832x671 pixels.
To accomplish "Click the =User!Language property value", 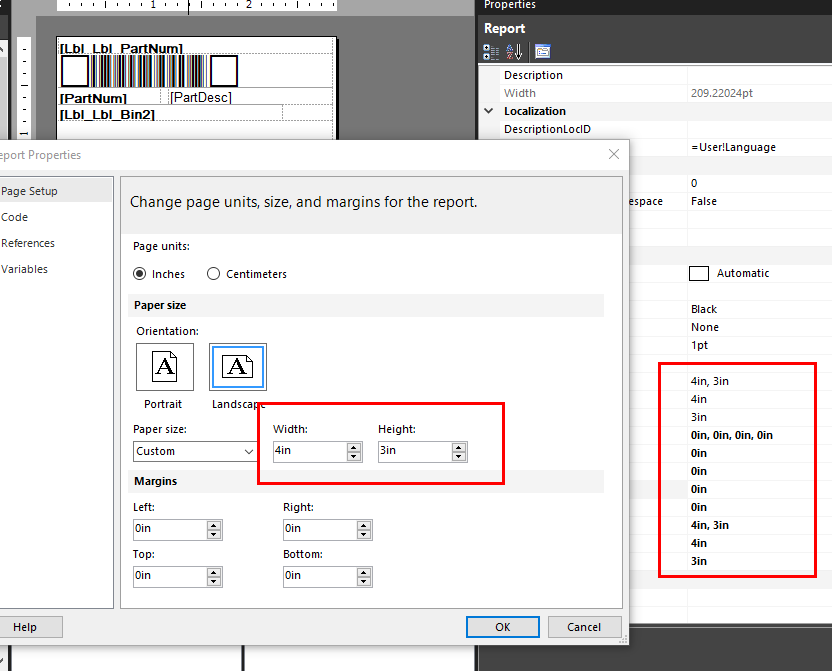I will pyautogui.click(x=733, y=147).
